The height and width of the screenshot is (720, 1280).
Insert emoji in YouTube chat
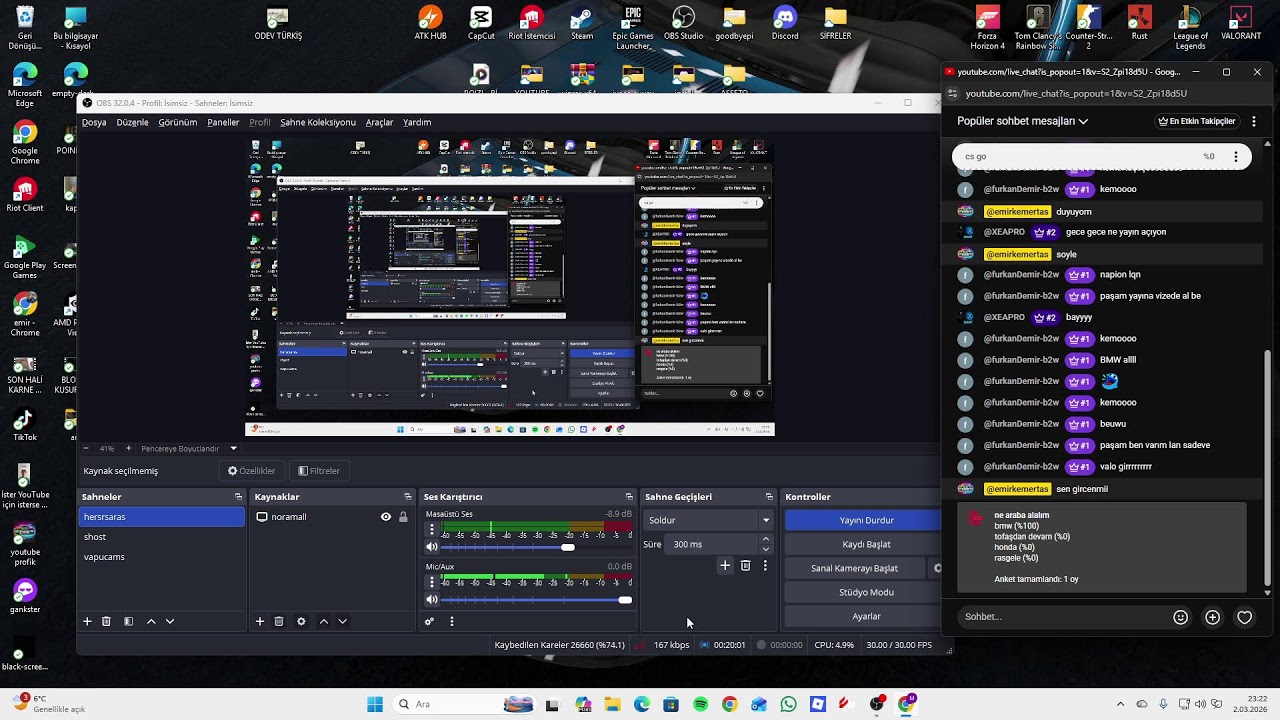pyautogui.click(x=1180, y=617)
